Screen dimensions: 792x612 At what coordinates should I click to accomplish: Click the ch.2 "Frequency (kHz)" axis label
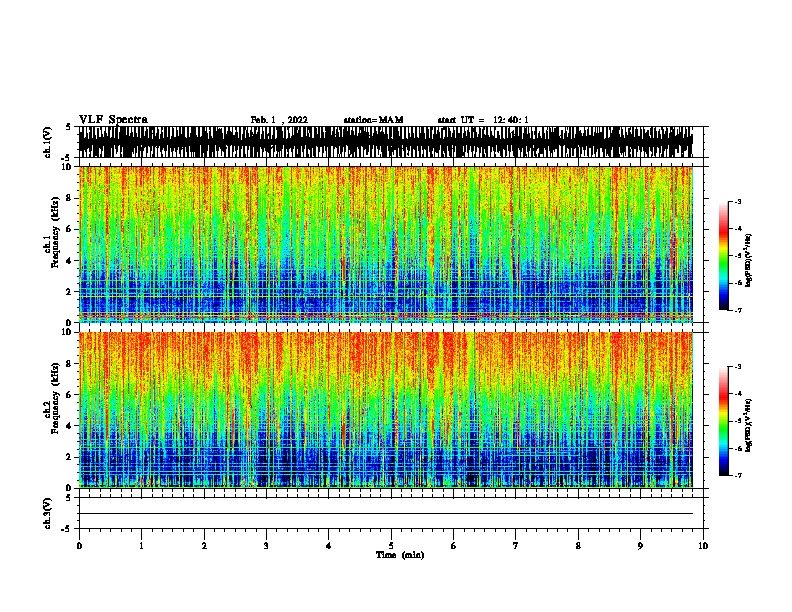click(x=56, y=398)
